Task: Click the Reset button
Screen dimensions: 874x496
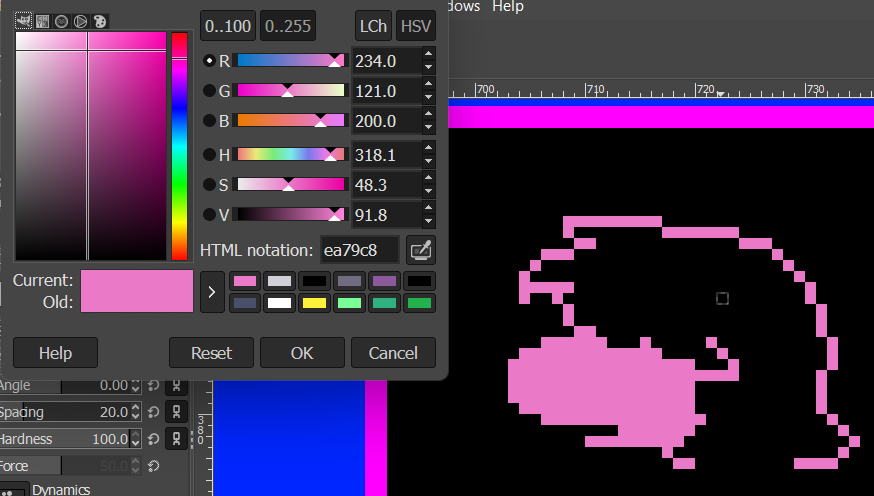Action: tap(211, 353)
